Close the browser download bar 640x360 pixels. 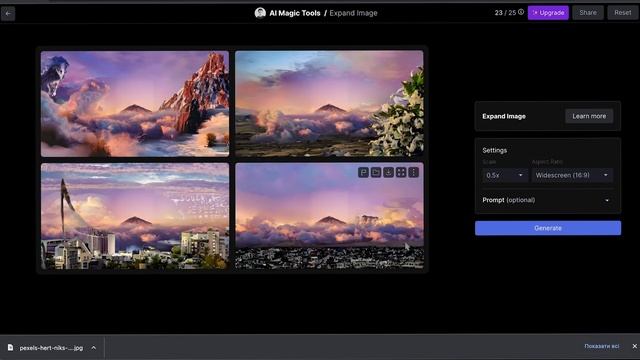pyautogui.click(x=634, y=346)
